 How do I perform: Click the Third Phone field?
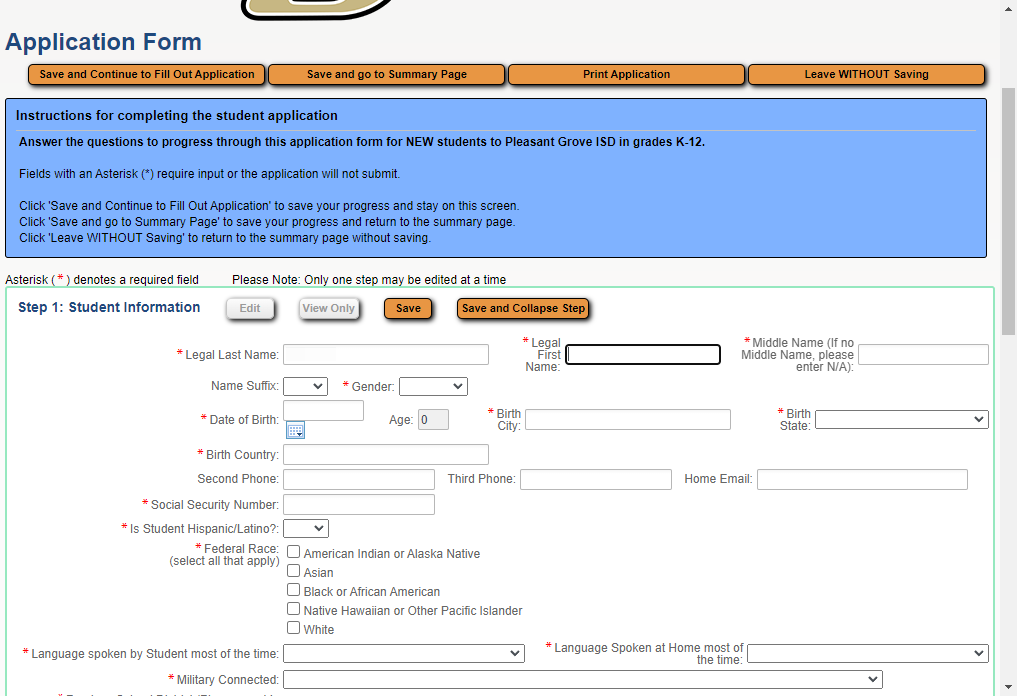click(x=596, y=479)
